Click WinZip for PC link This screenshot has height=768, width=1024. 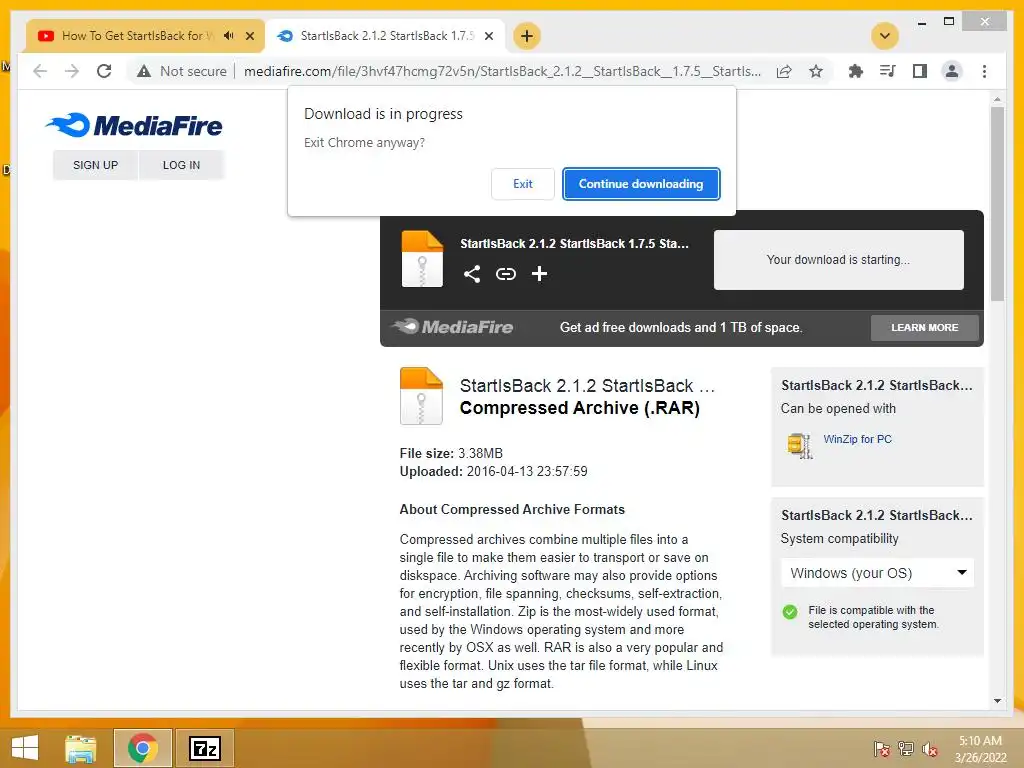click(x=857, y=439)
